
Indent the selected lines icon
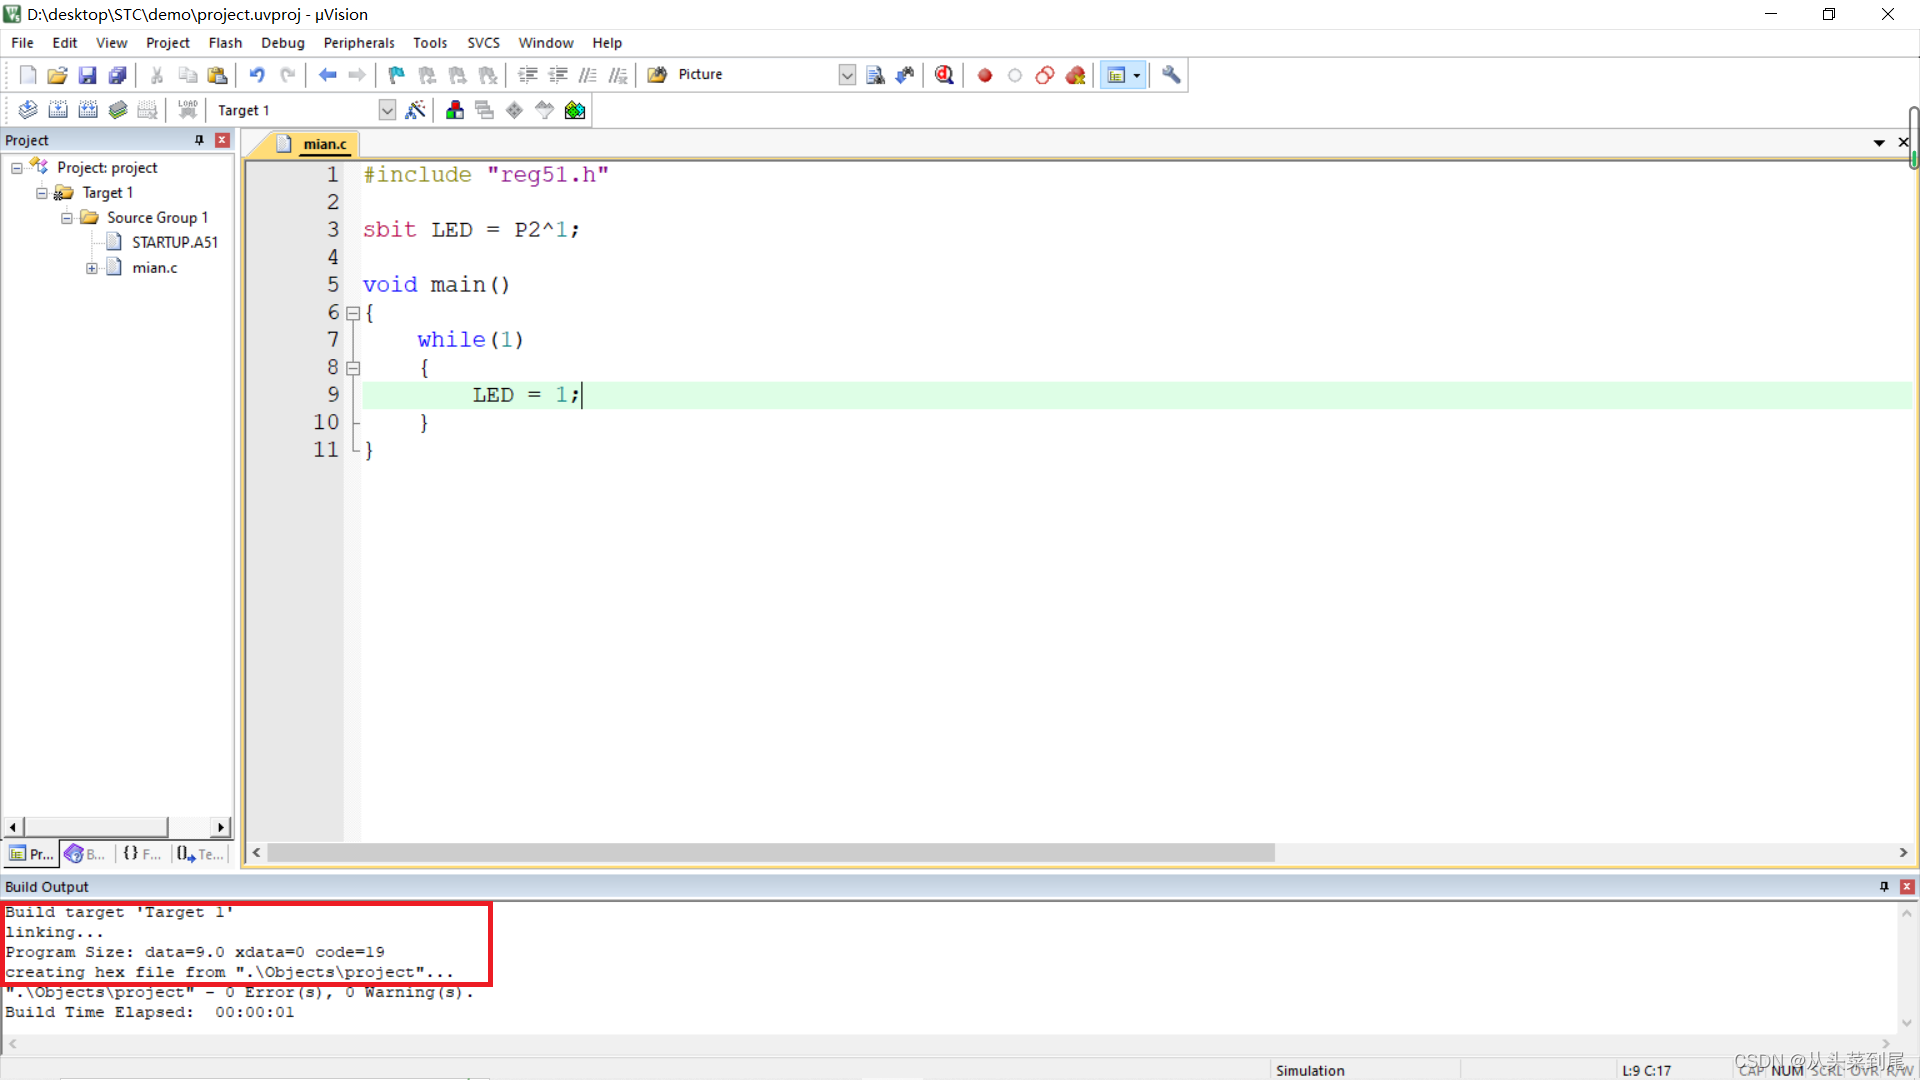click(528, 75)
